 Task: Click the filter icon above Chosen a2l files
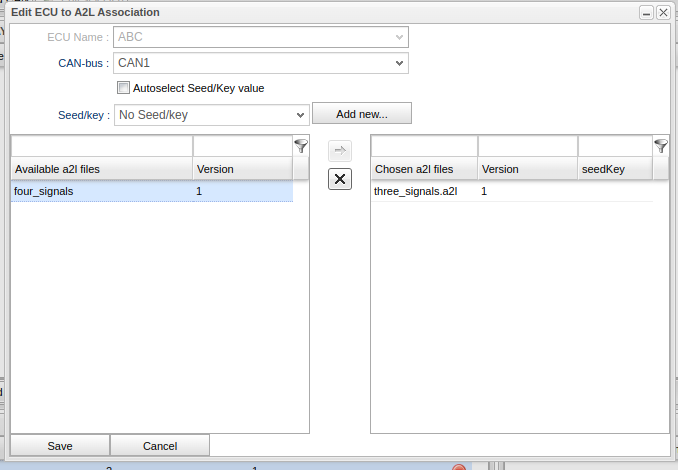[661, 146]
